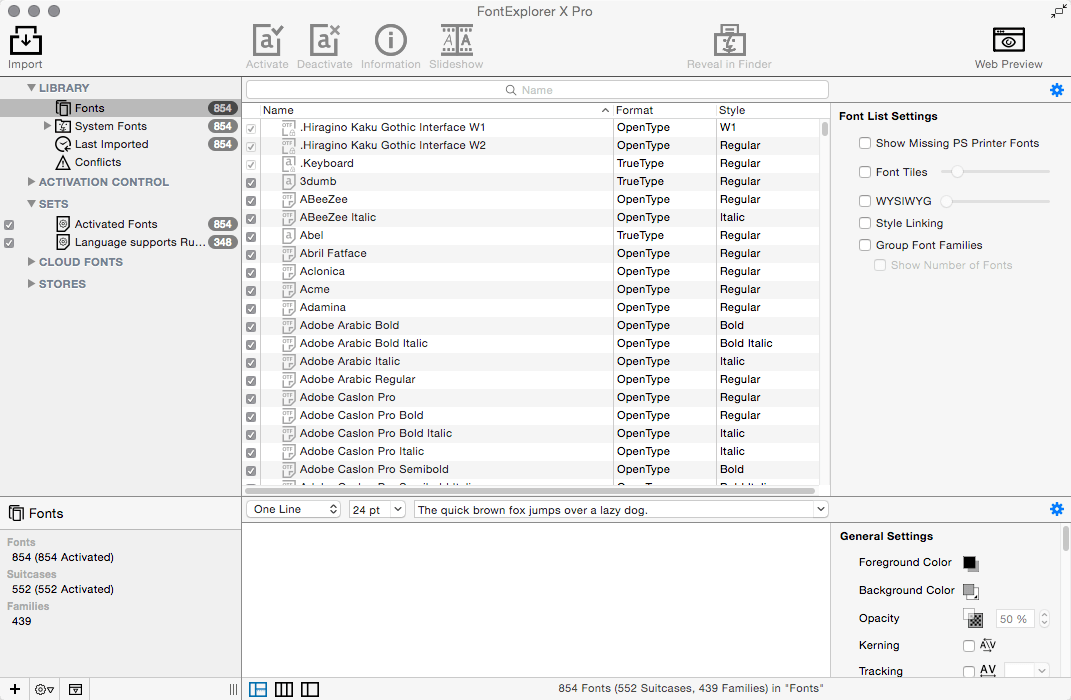Viewport: 1071px width, 700px height.
Task: Switch to the first layout view icon
Action: tap(258, 689)
